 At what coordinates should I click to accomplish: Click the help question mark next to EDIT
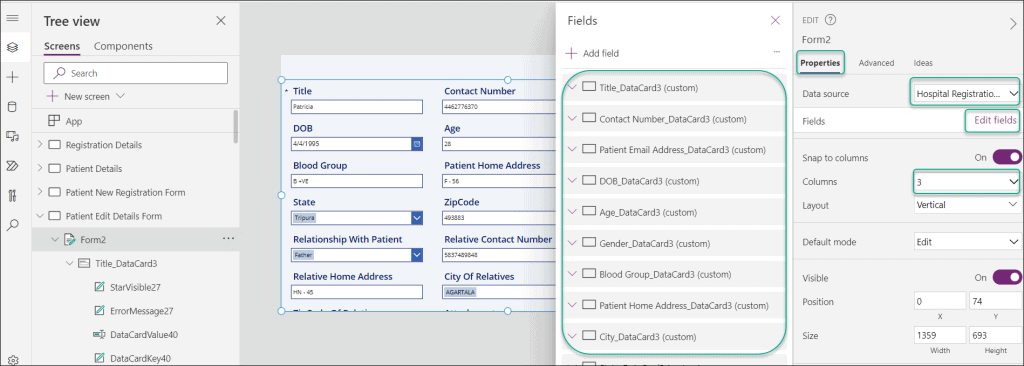(x=831, y=20)
